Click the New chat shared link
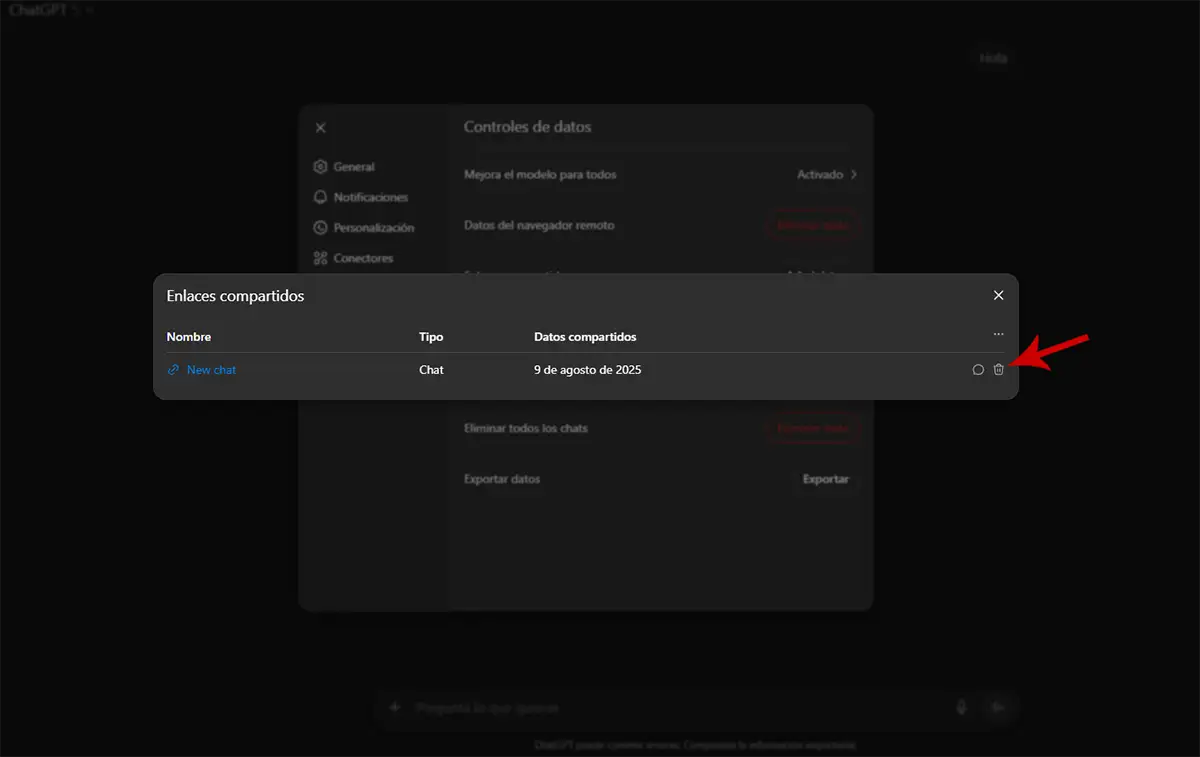 (x=211, y=370)
